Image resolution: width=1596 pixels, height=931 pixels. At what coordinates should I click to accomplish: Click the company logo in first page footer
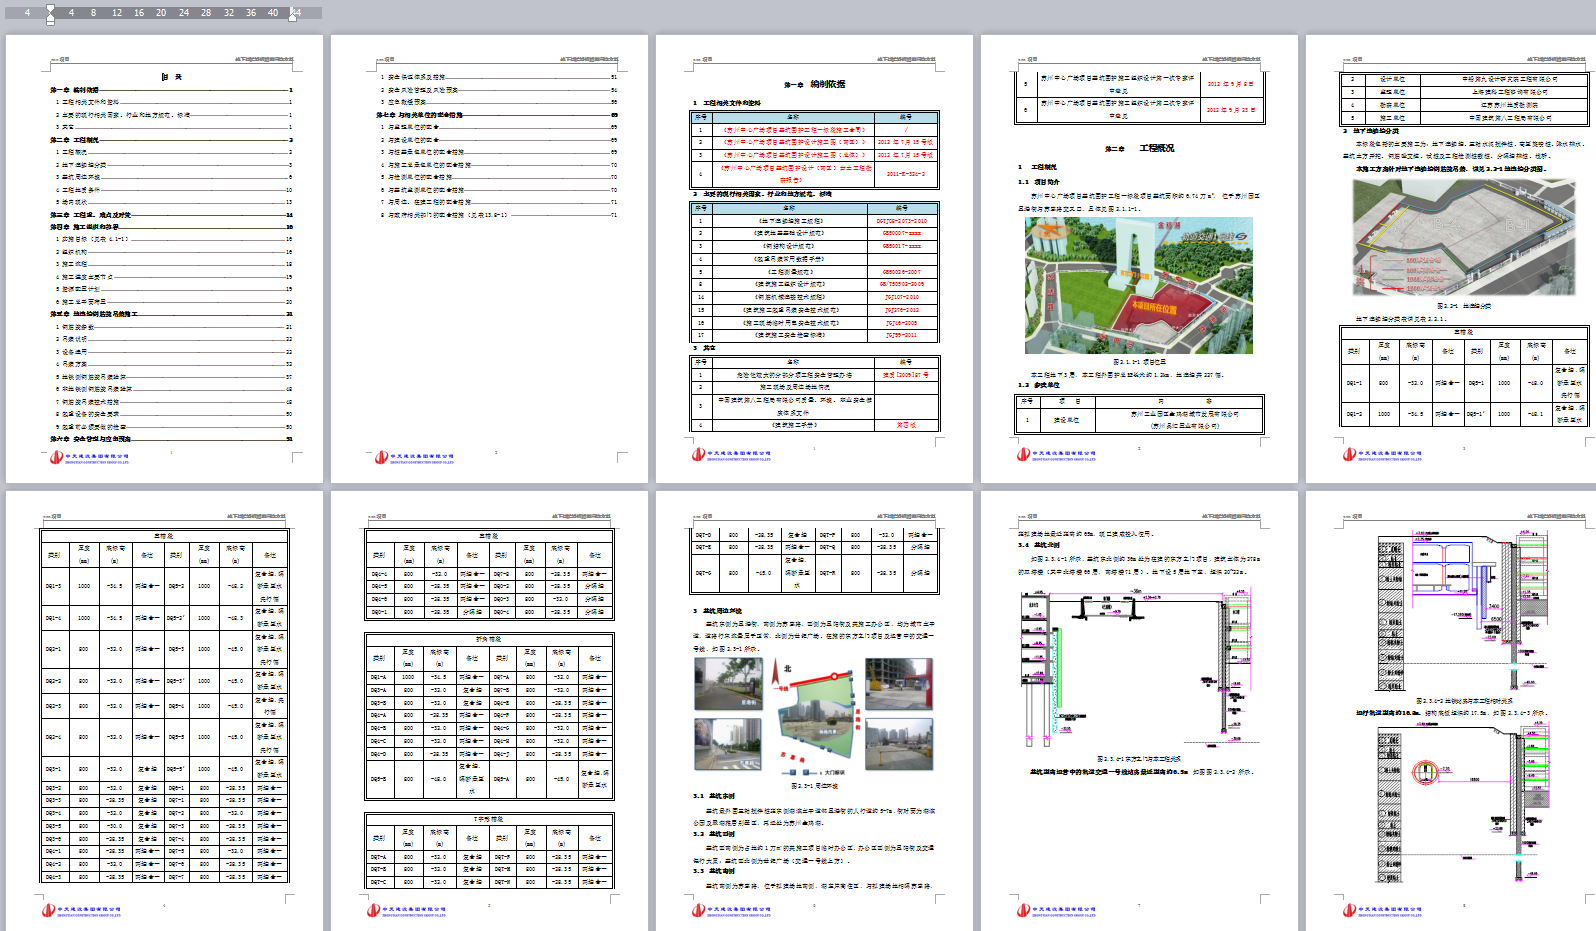coord(90,457)
